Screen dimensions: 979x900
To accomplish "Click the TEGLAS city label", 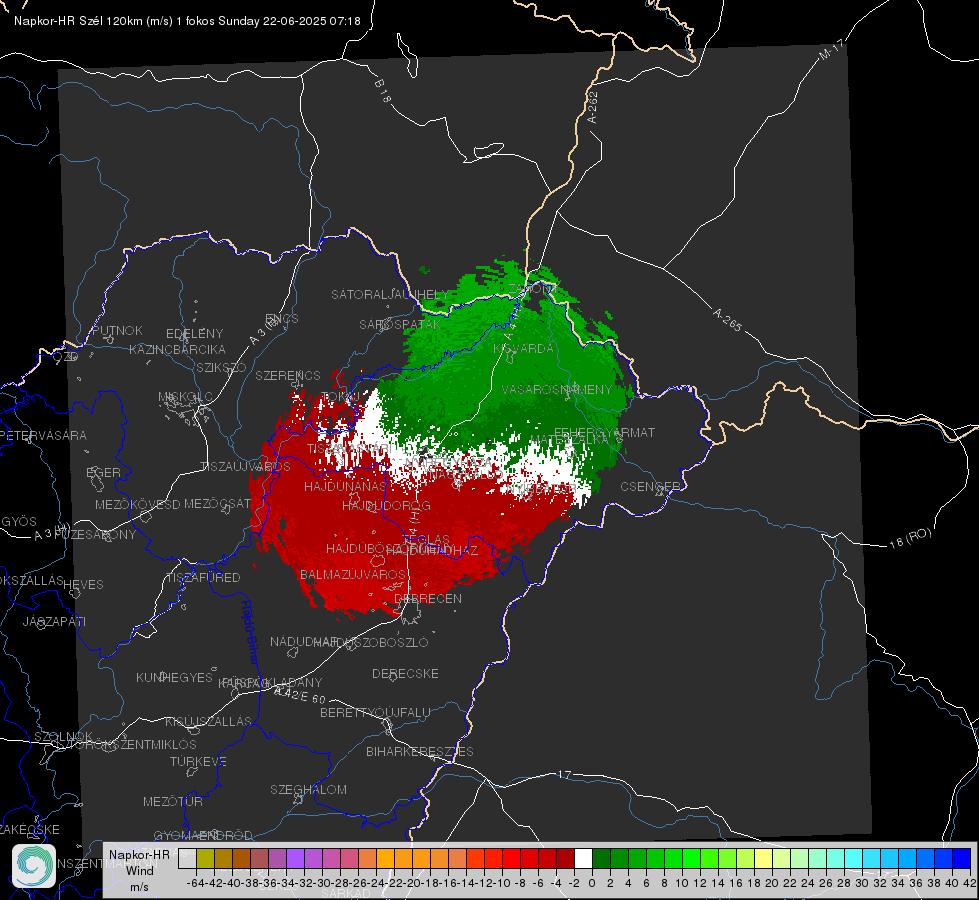I will 426,540.
